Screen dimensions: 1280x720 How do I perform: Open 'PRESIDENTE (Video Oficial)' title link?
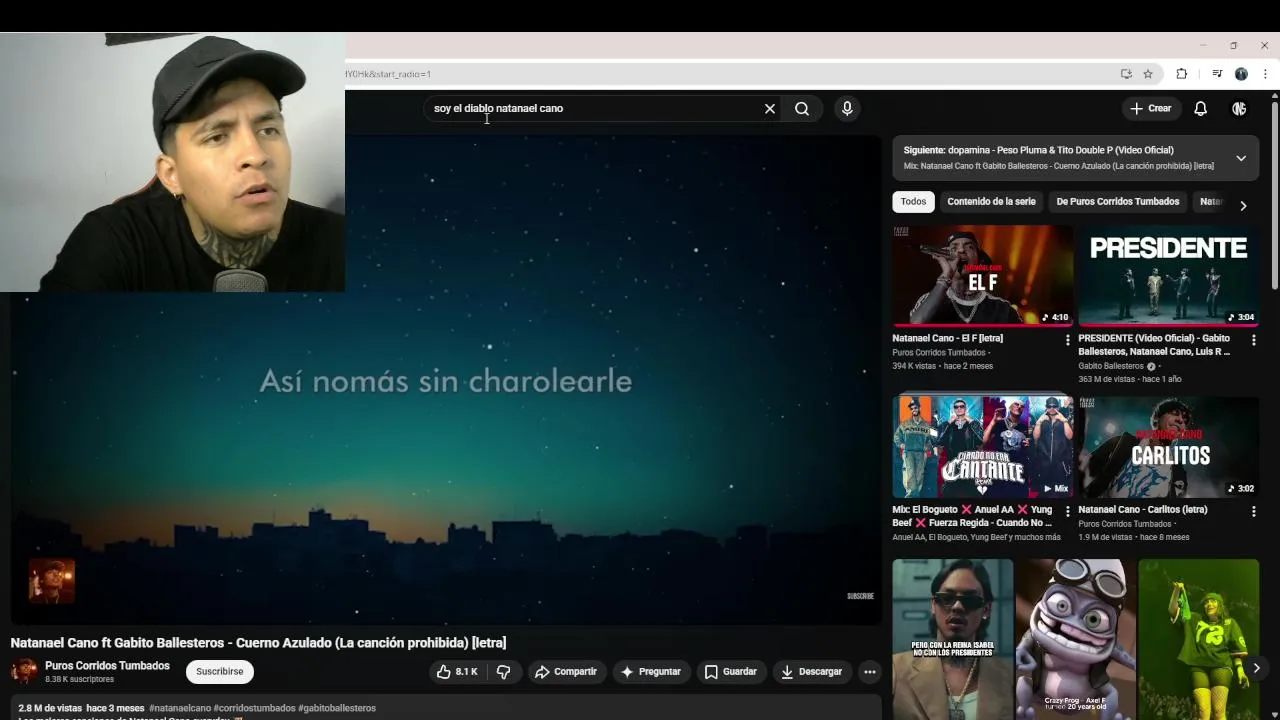(x=1154, y=345)
